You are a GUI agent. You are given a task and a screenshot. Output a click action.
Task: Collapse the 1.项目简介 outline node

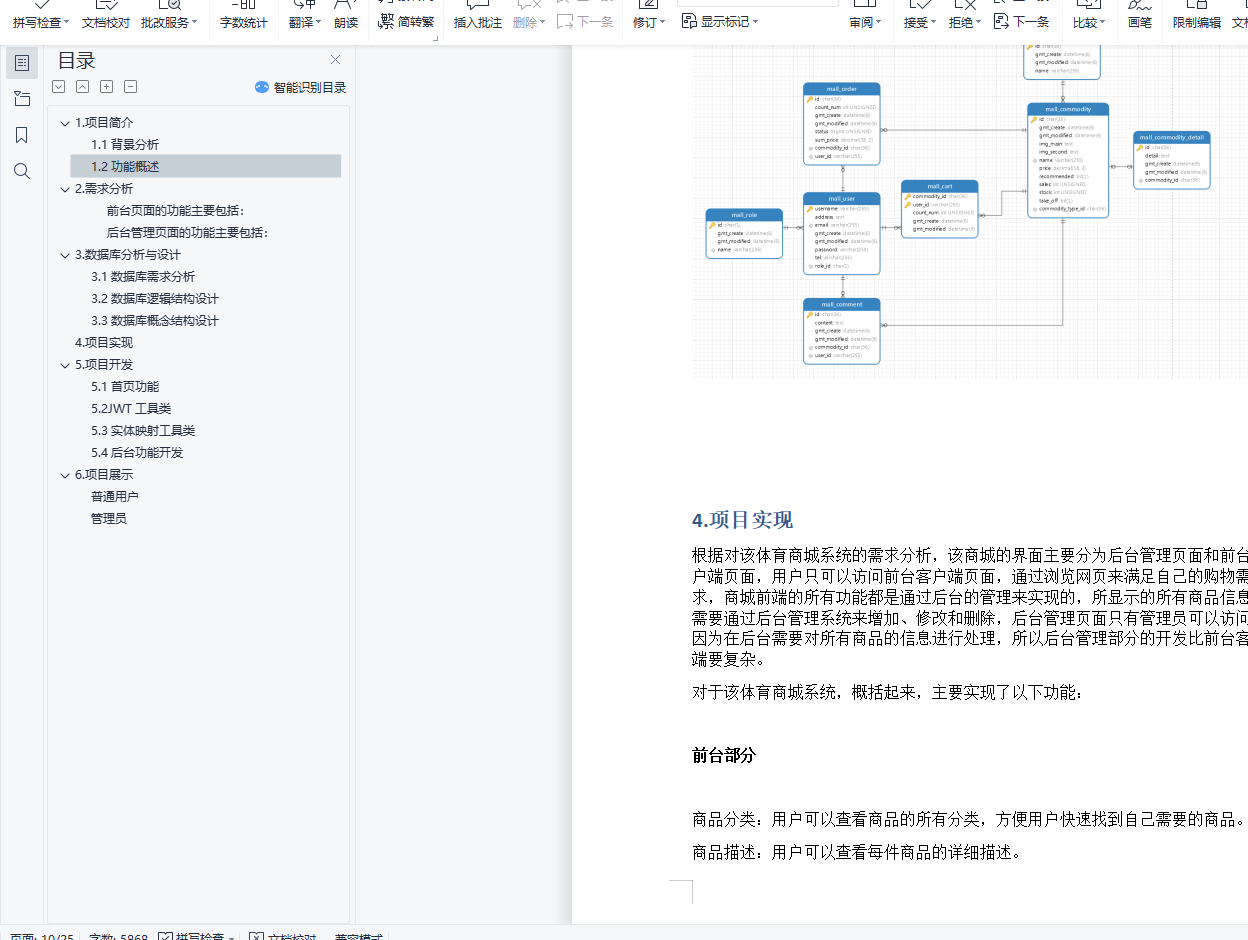pos(65,123)
